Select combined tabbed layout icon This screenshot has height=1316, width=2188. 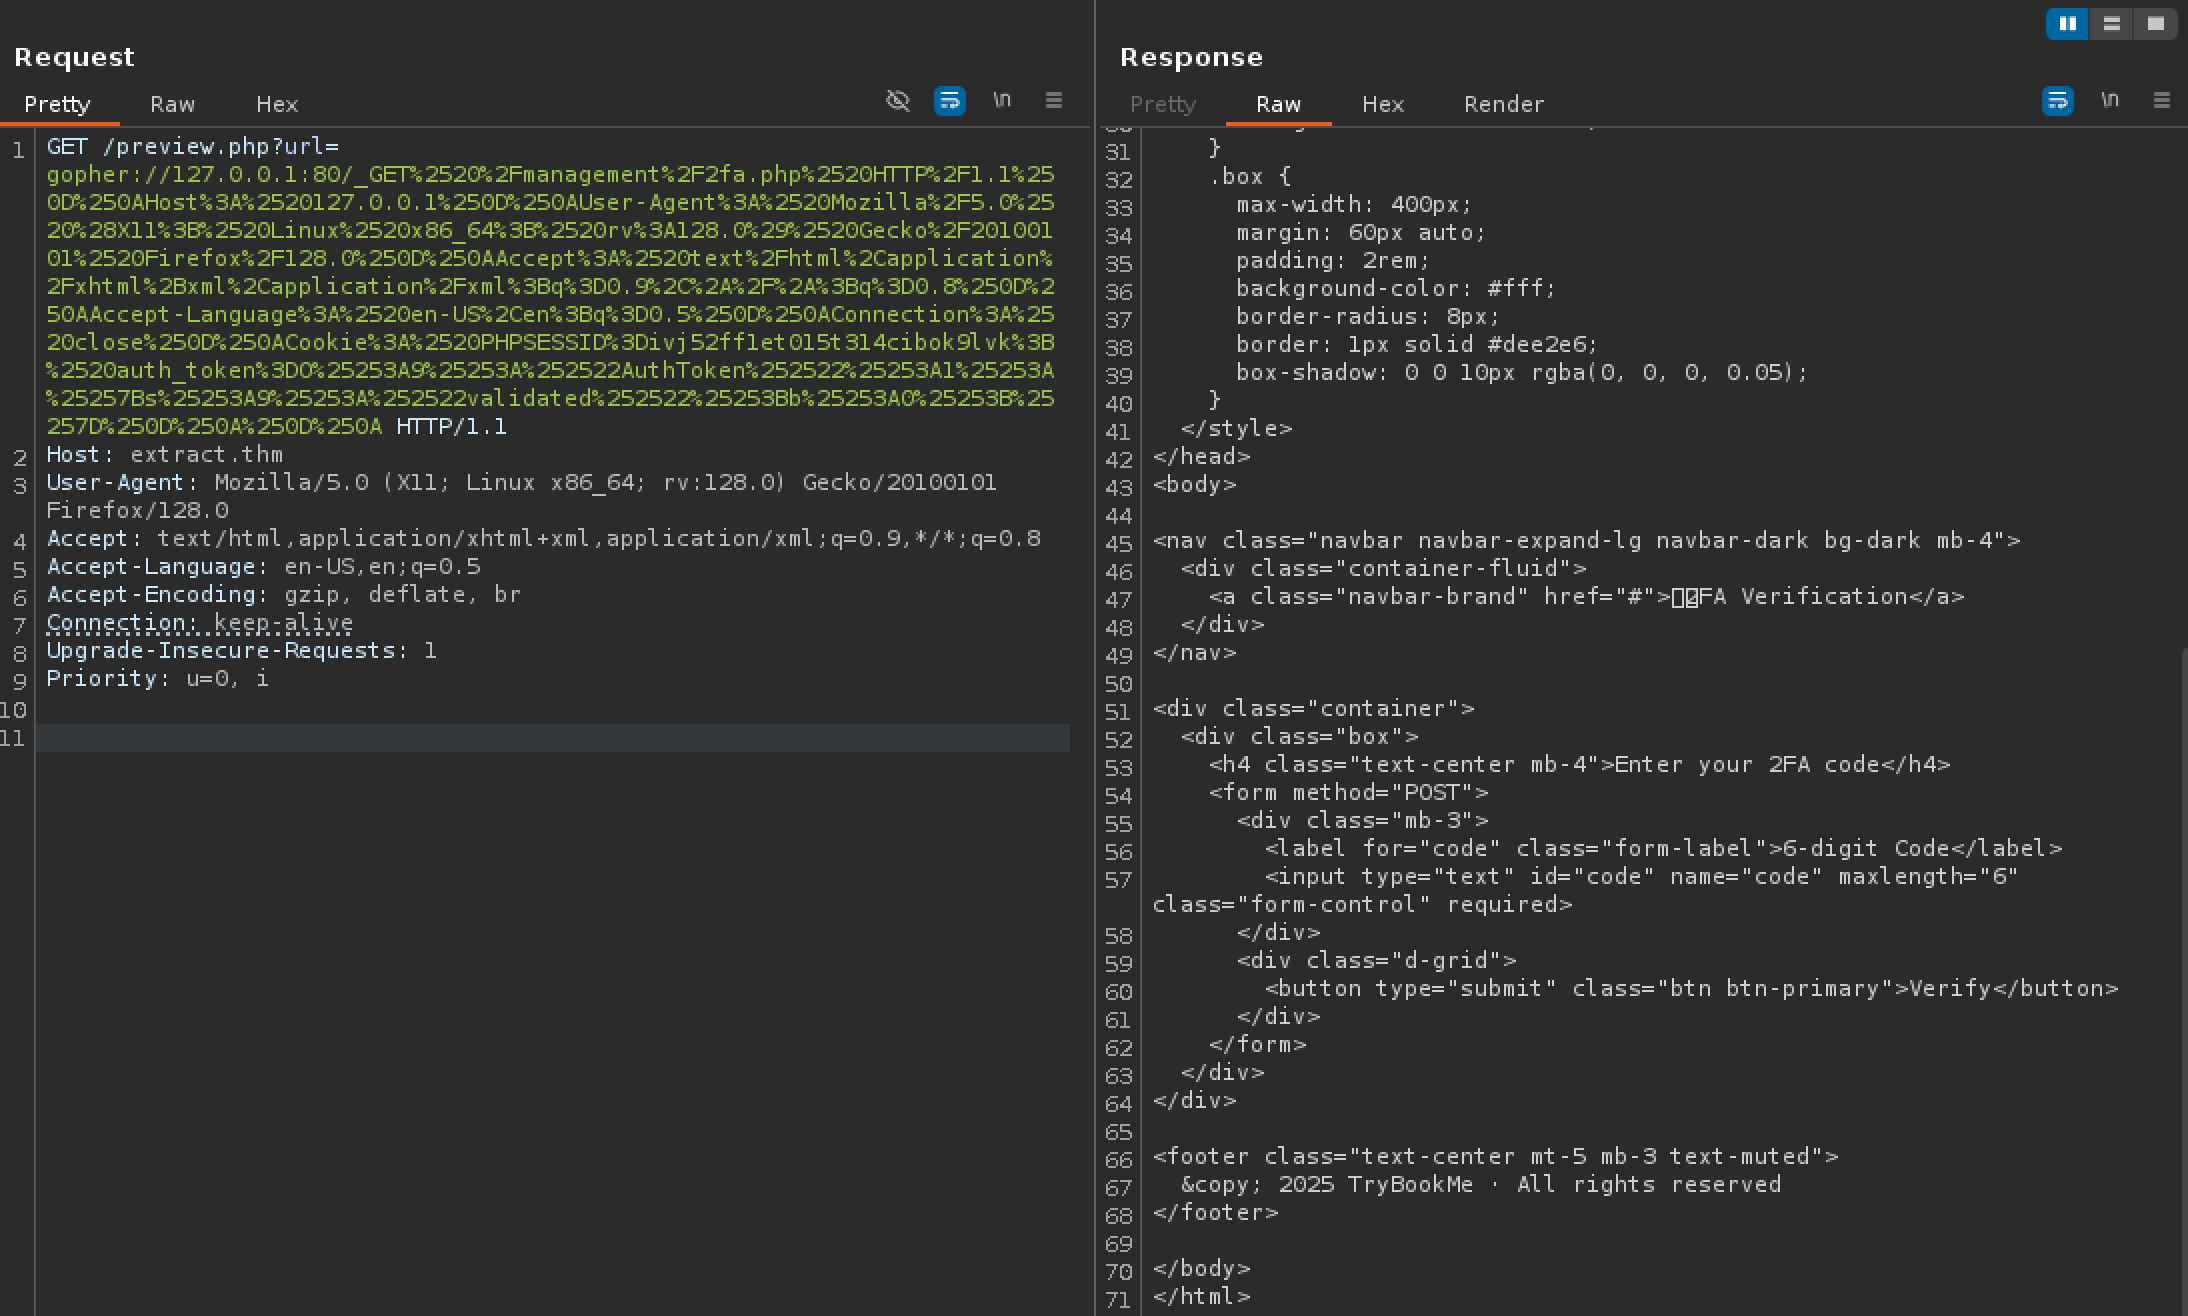click(2155, 24)
